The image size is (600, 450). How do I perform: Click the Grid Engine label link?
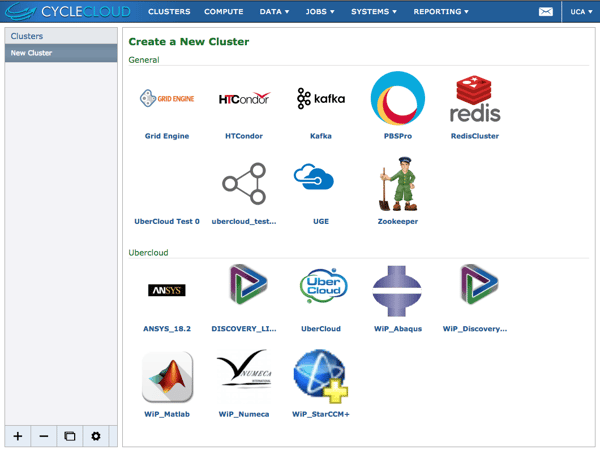[x=167, y=136]
